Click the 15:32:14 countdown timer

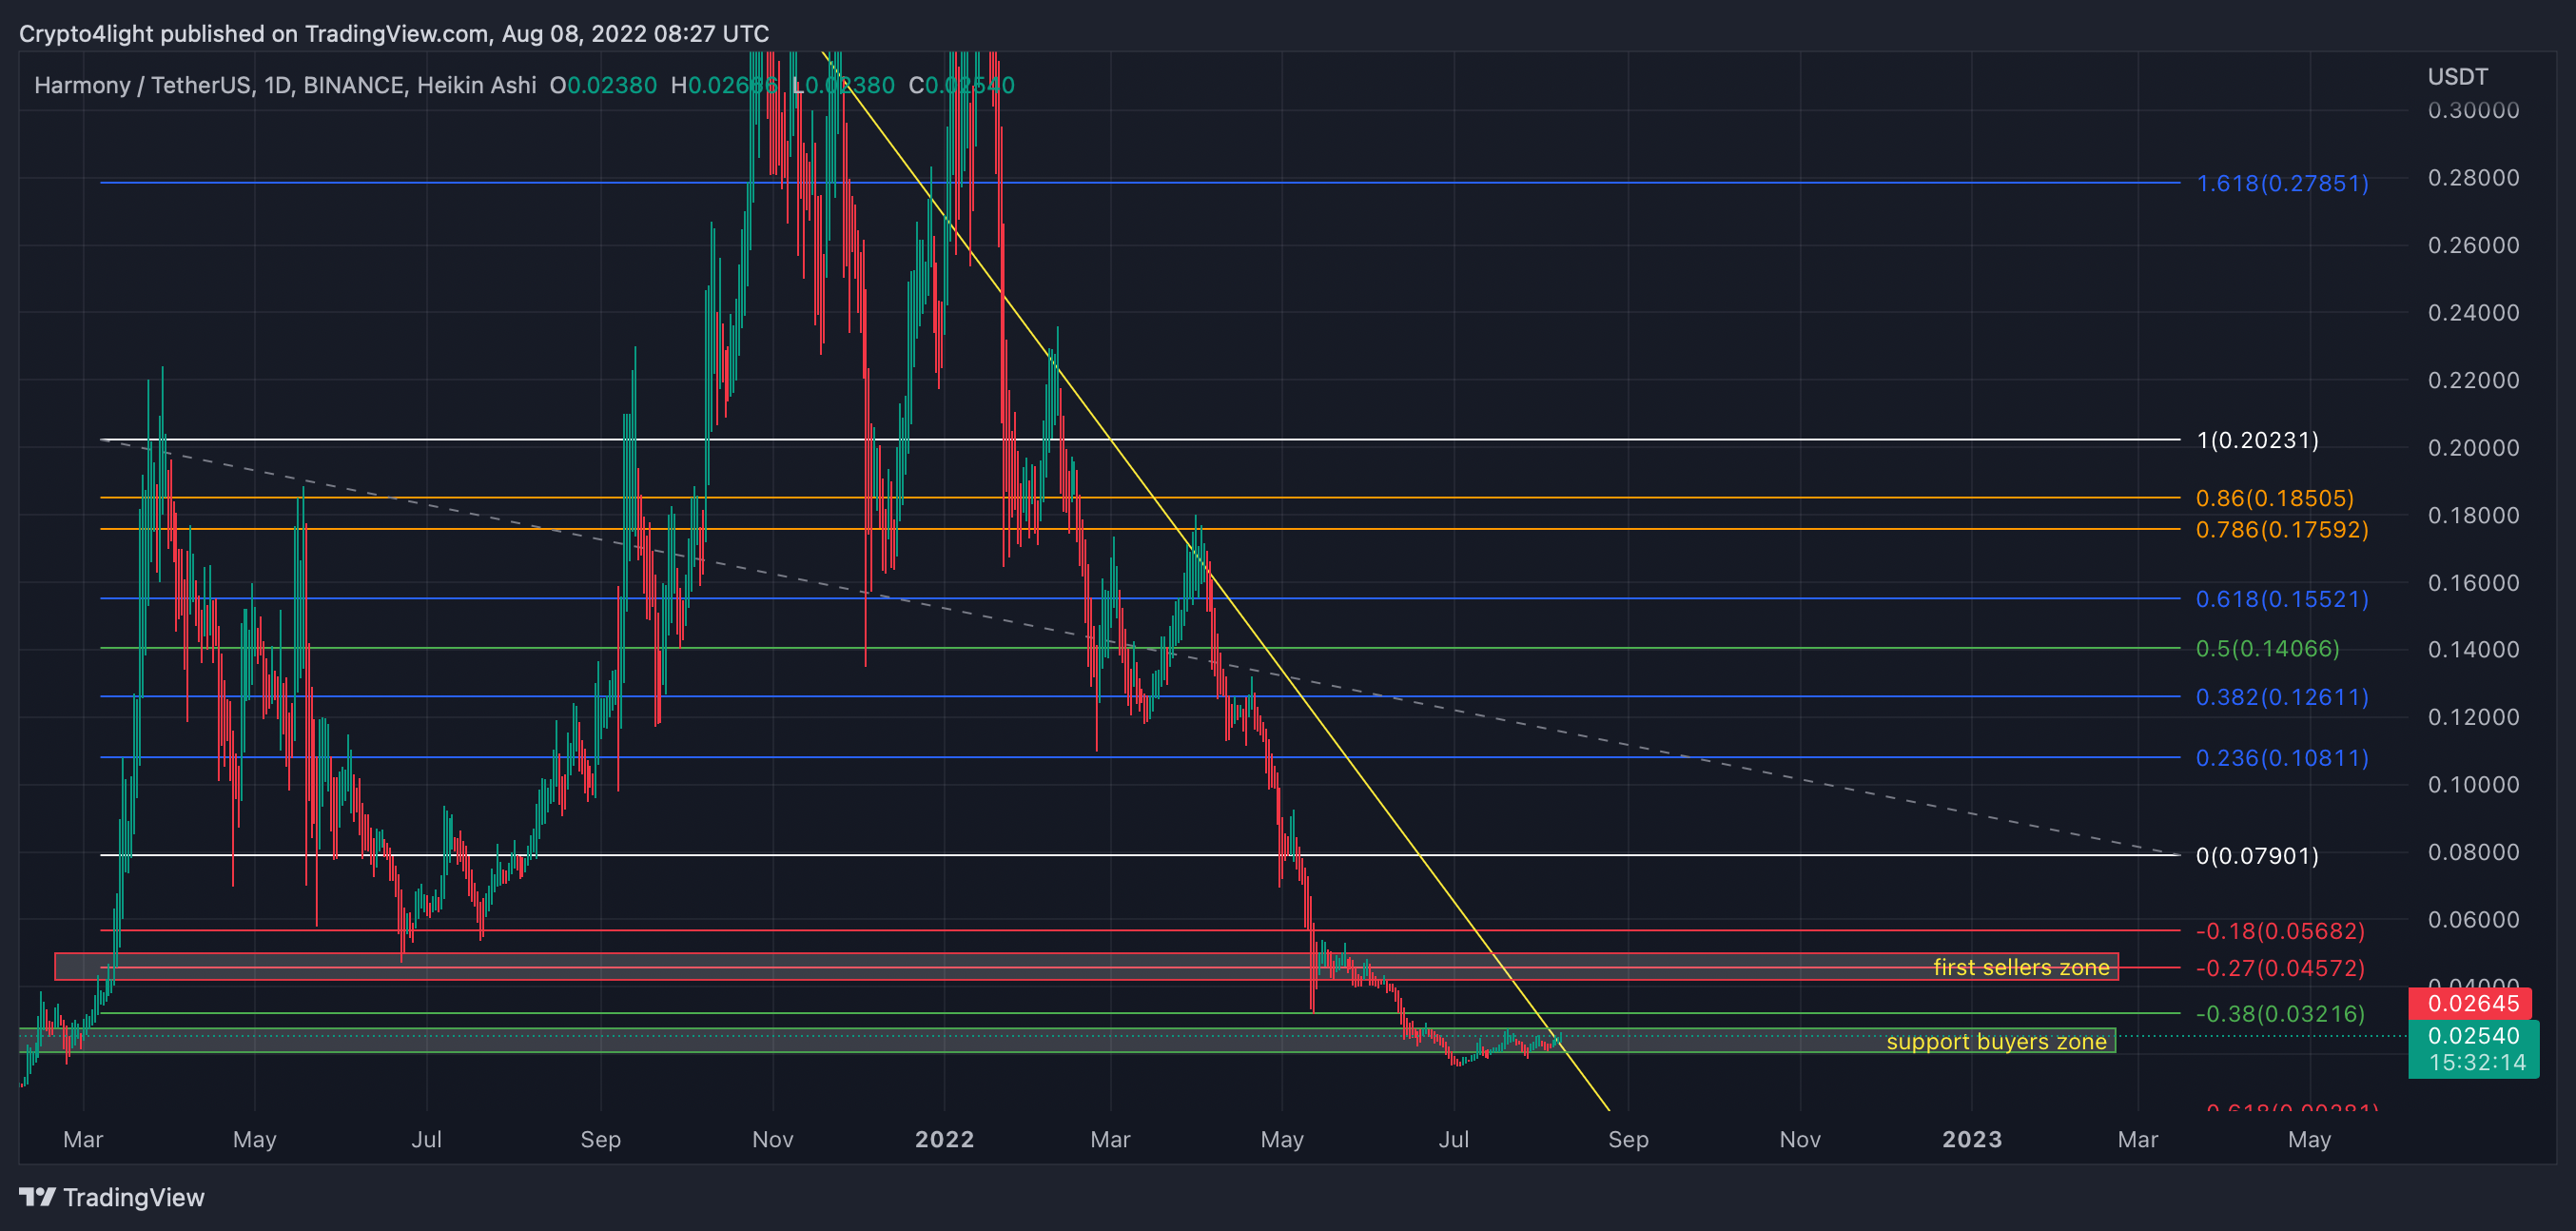[x=2476, y=1062]
